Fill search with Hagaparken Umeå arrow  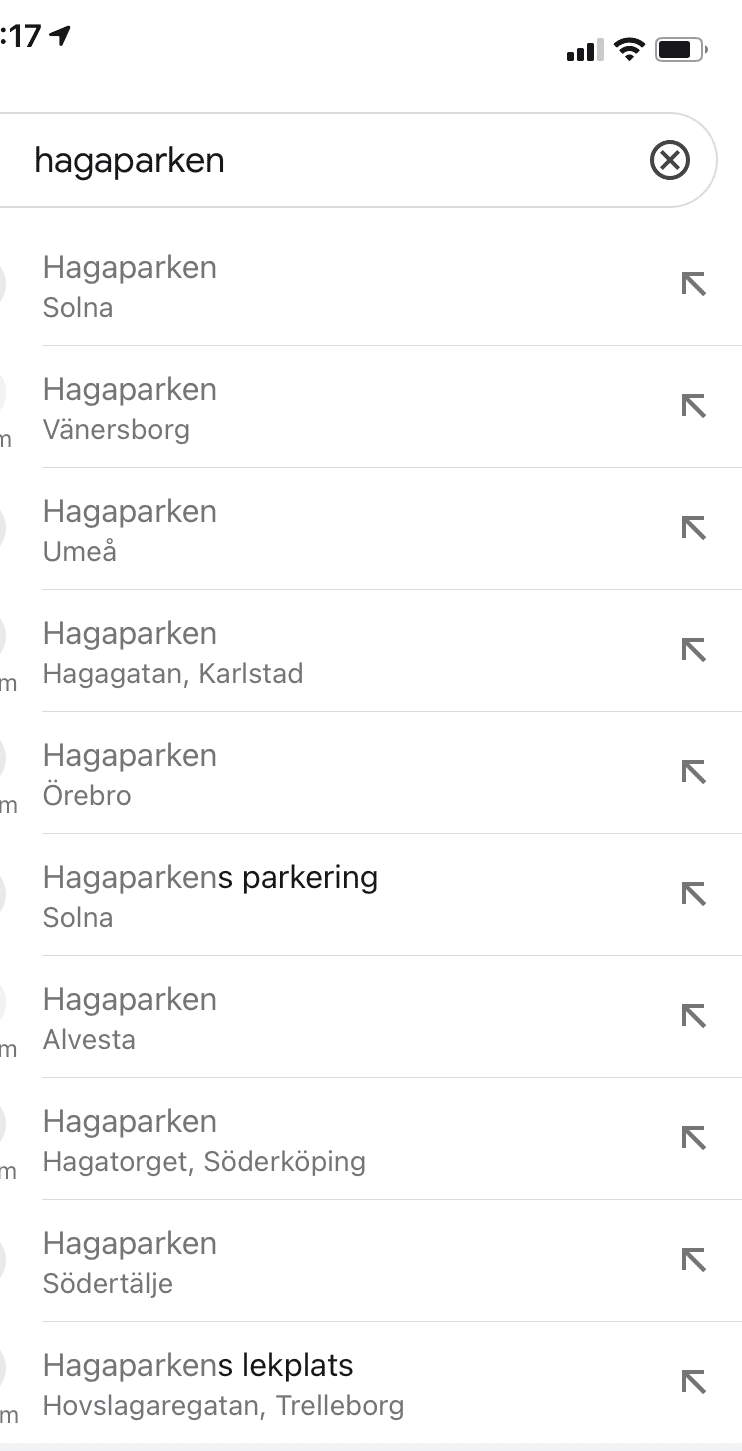coord(693,529)
